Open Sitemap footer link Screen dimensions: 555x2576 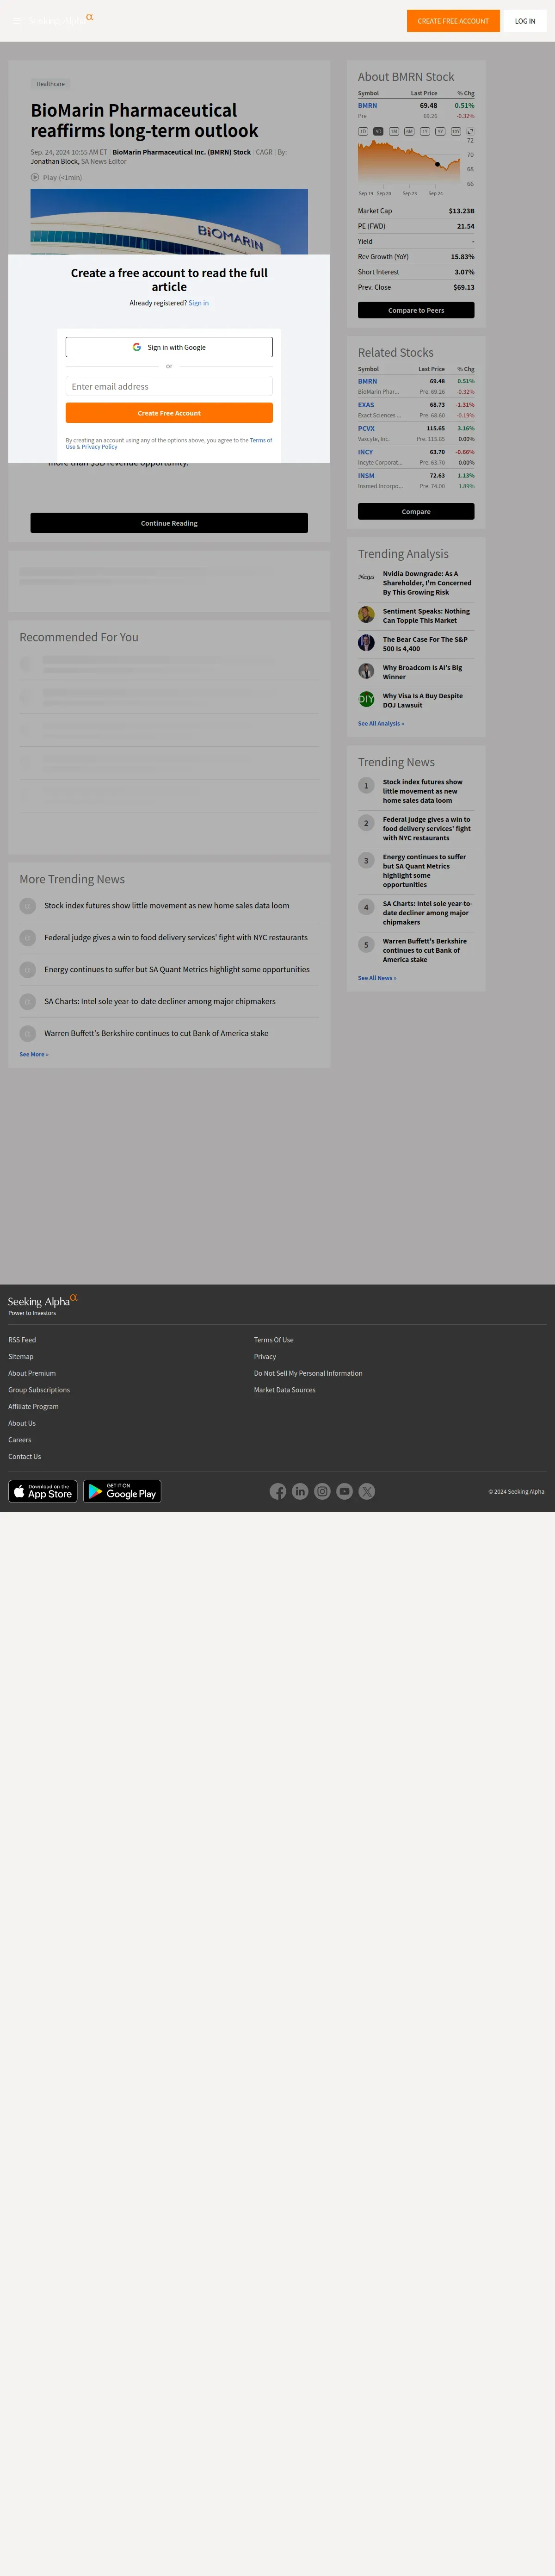pyautogui.click(x=21, y=1357)
